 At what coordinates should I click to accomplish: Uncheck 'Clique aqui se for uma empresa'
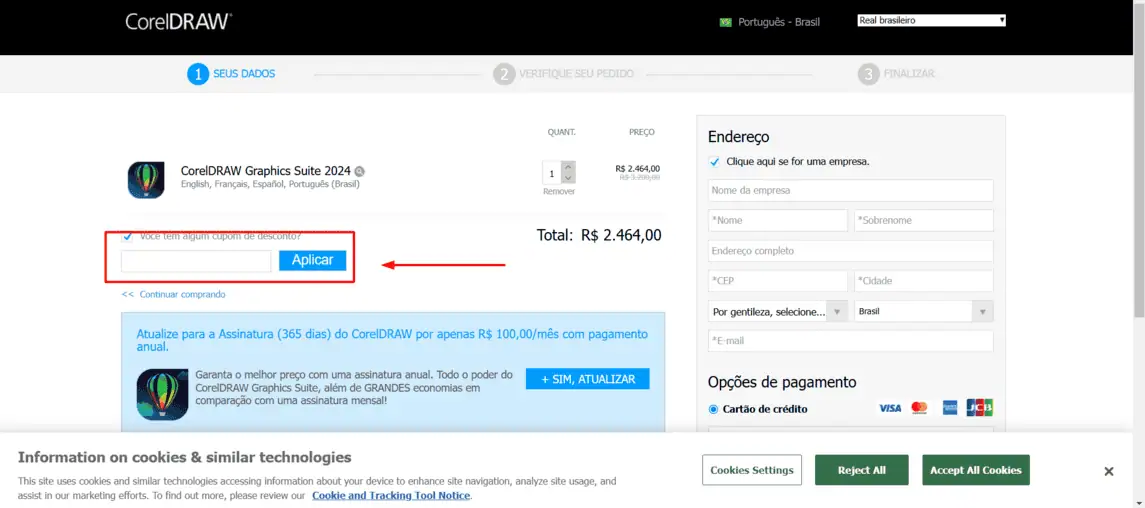714,162
